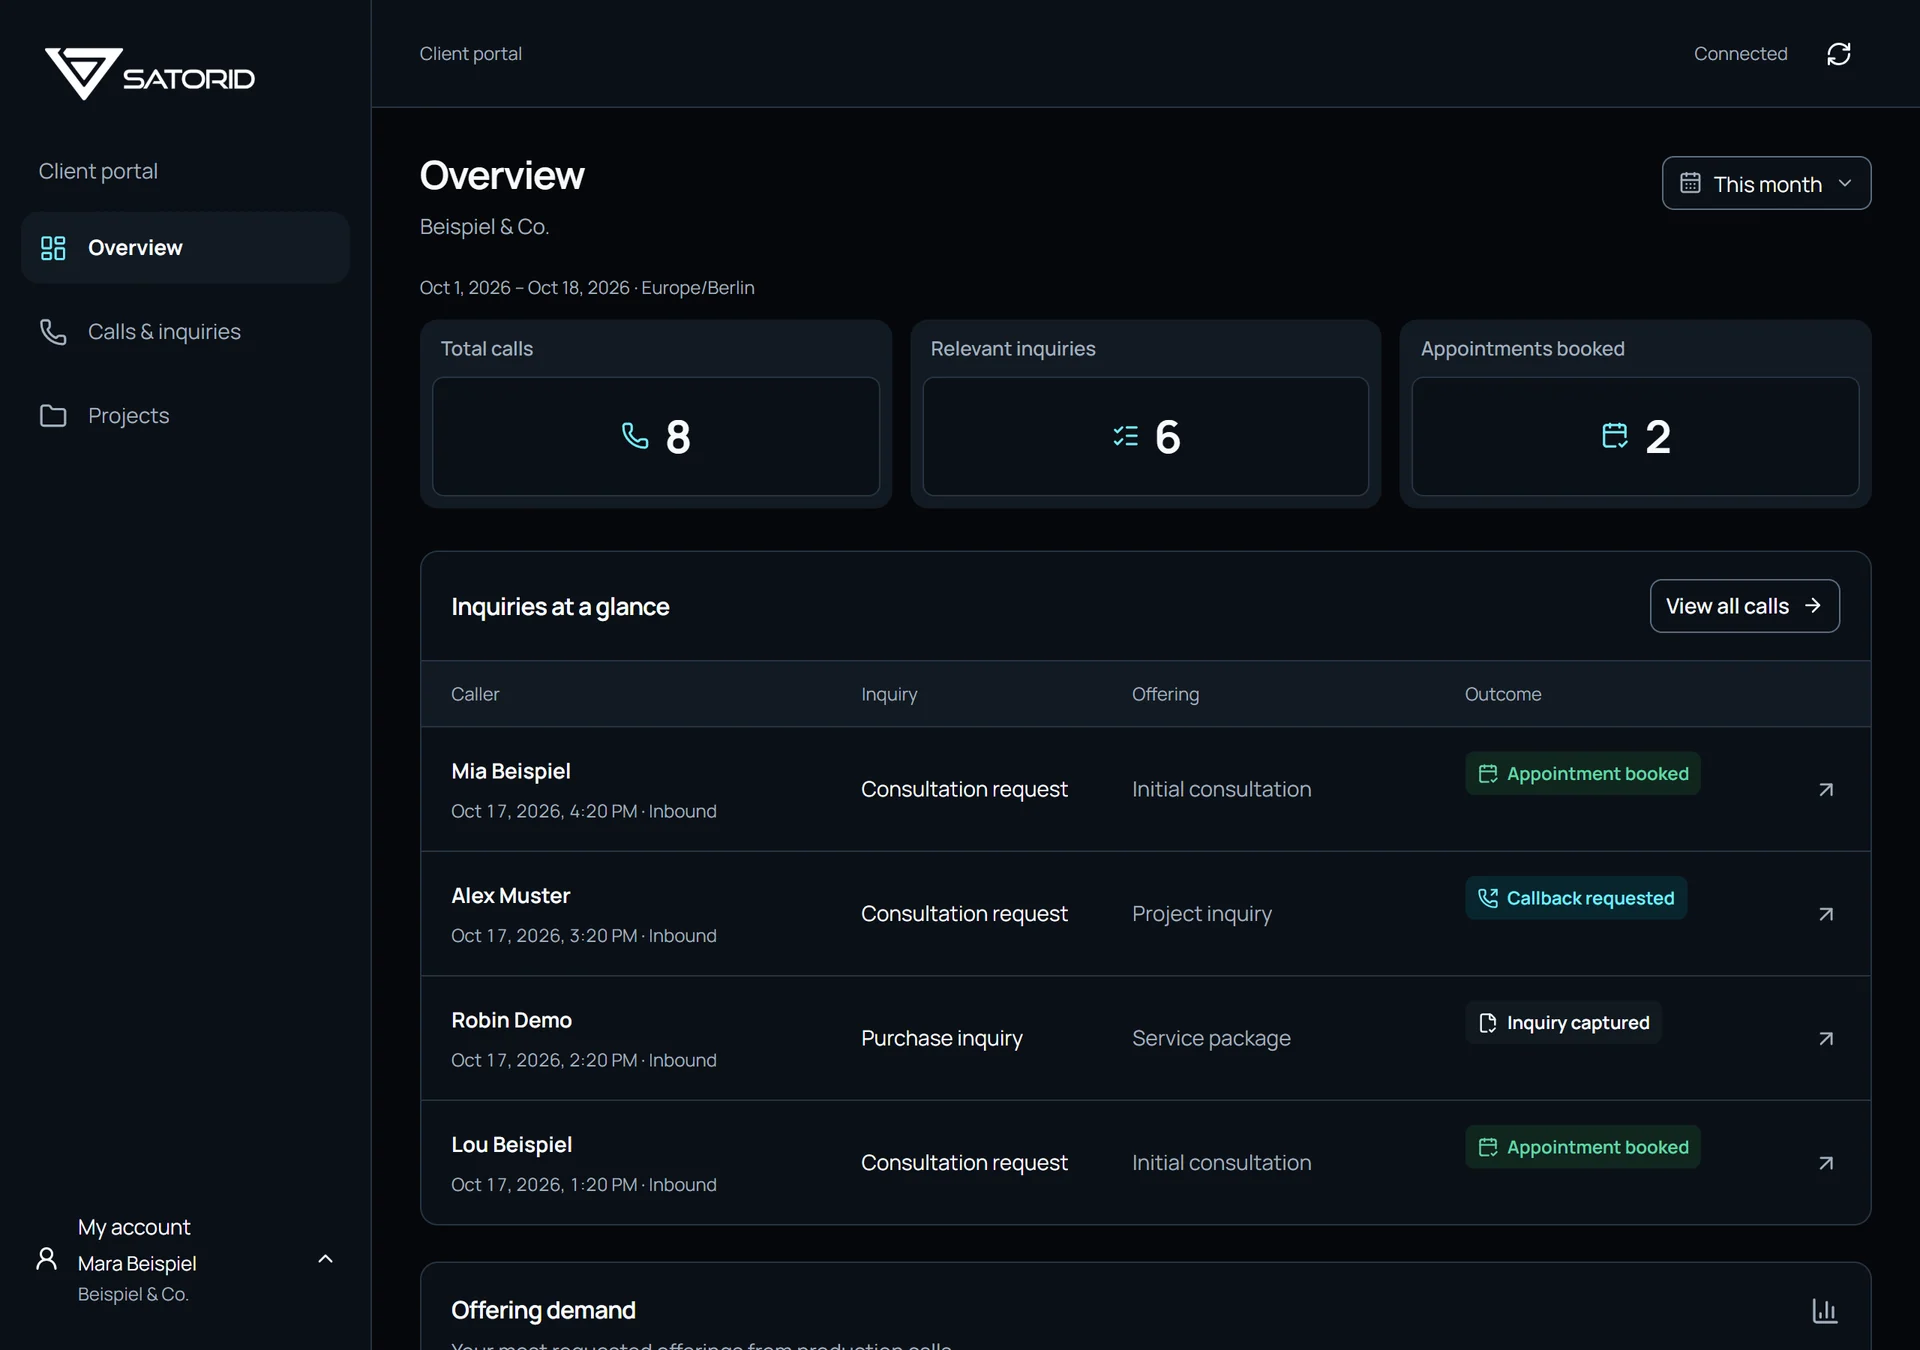Image resolution: width=1920 pixels, height=1350 pixels.
Task: Click the user avatar icon in My account
Action: [x=46, y=1259]
